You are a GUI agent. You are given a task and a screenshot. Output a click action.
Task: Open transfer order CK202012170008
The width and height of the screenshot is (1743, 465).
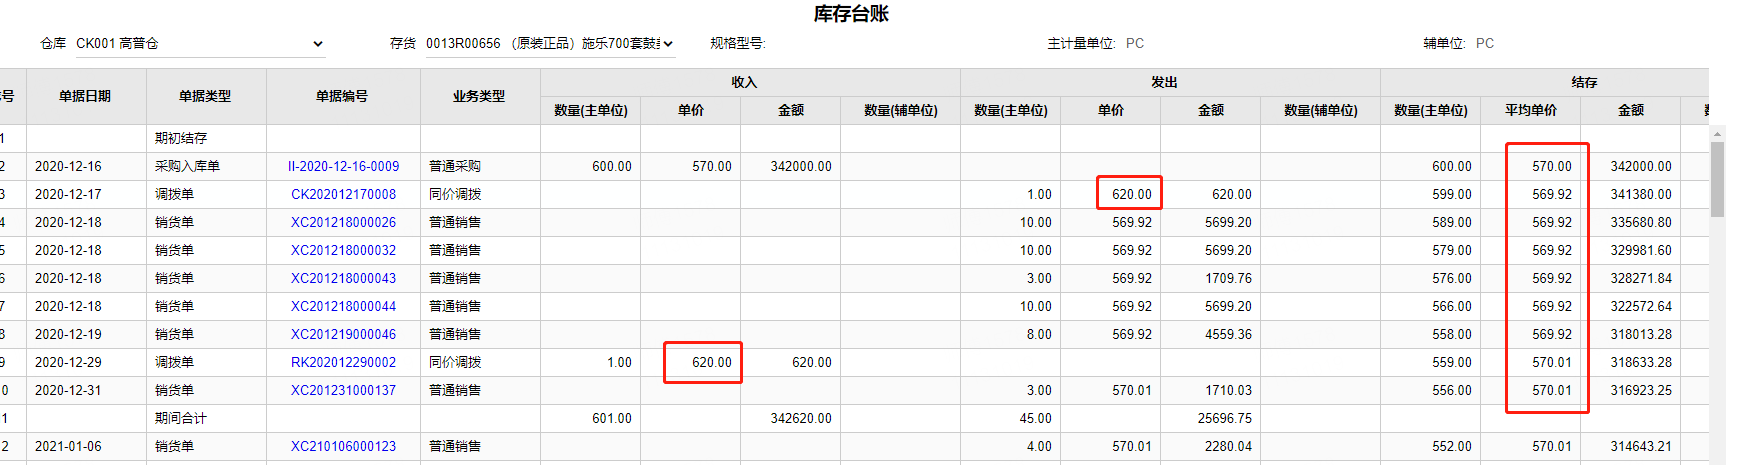343,195
